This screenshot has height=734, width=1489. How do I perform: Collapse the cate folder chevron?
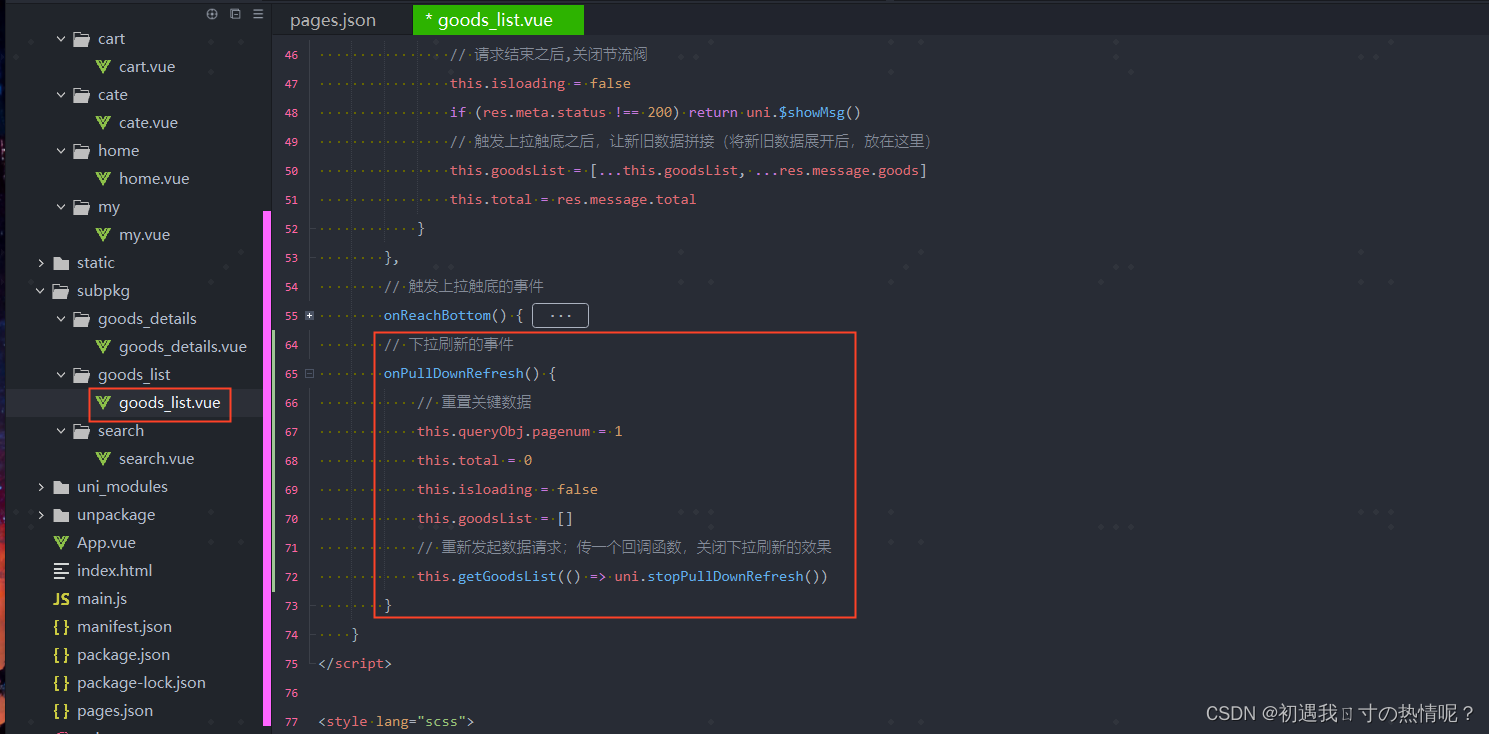[x=61, y=95]
